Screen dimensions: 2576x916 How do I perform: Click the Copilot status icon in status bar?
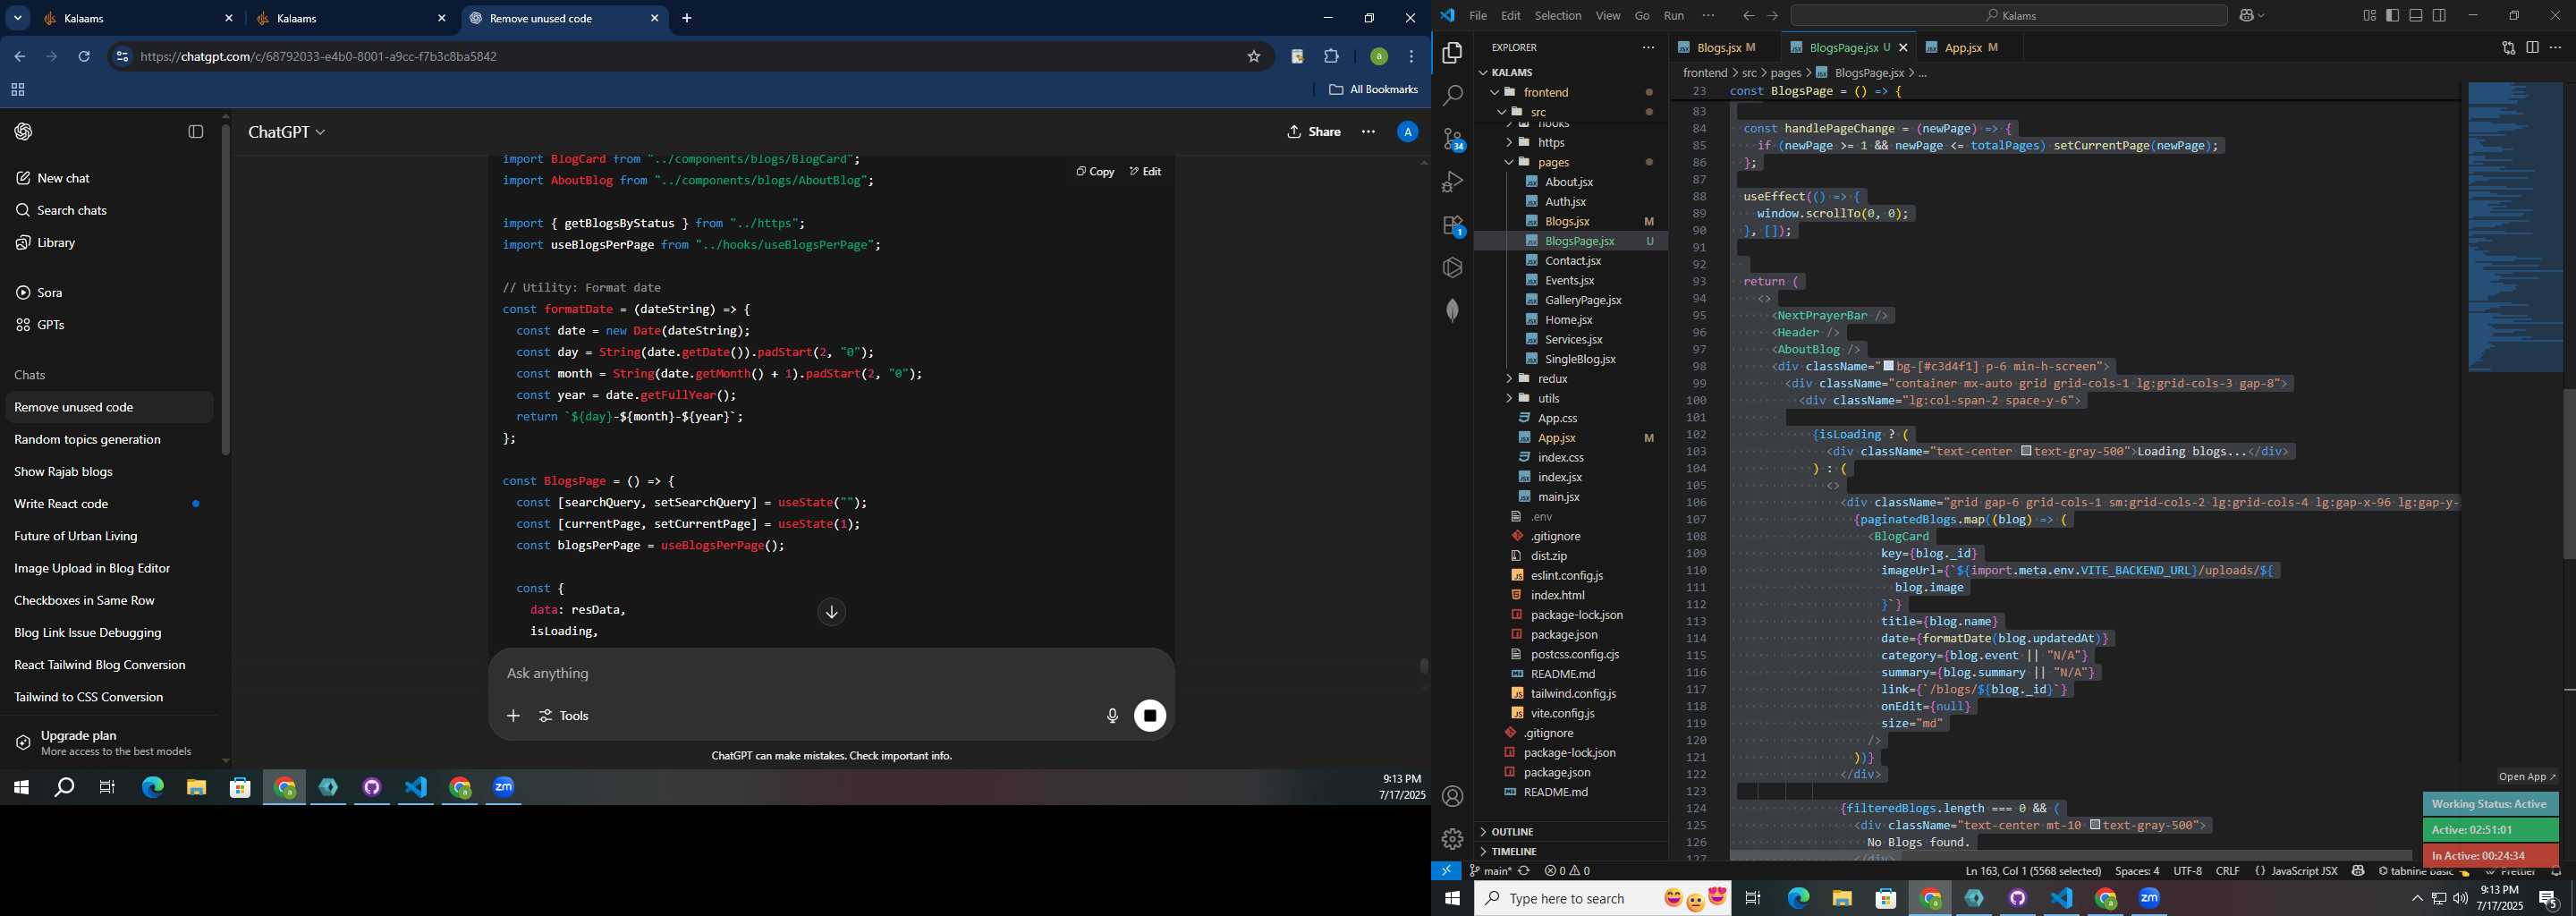(2358, 871)
